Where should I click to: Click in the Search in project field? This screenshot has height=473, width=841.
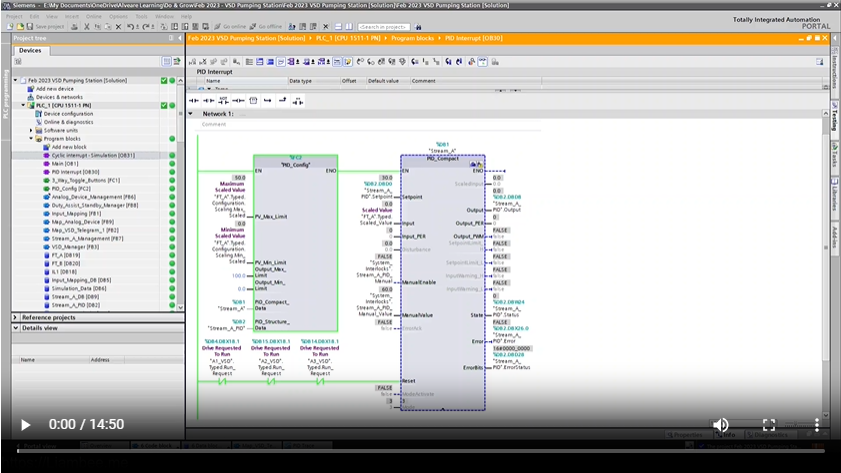385,27
